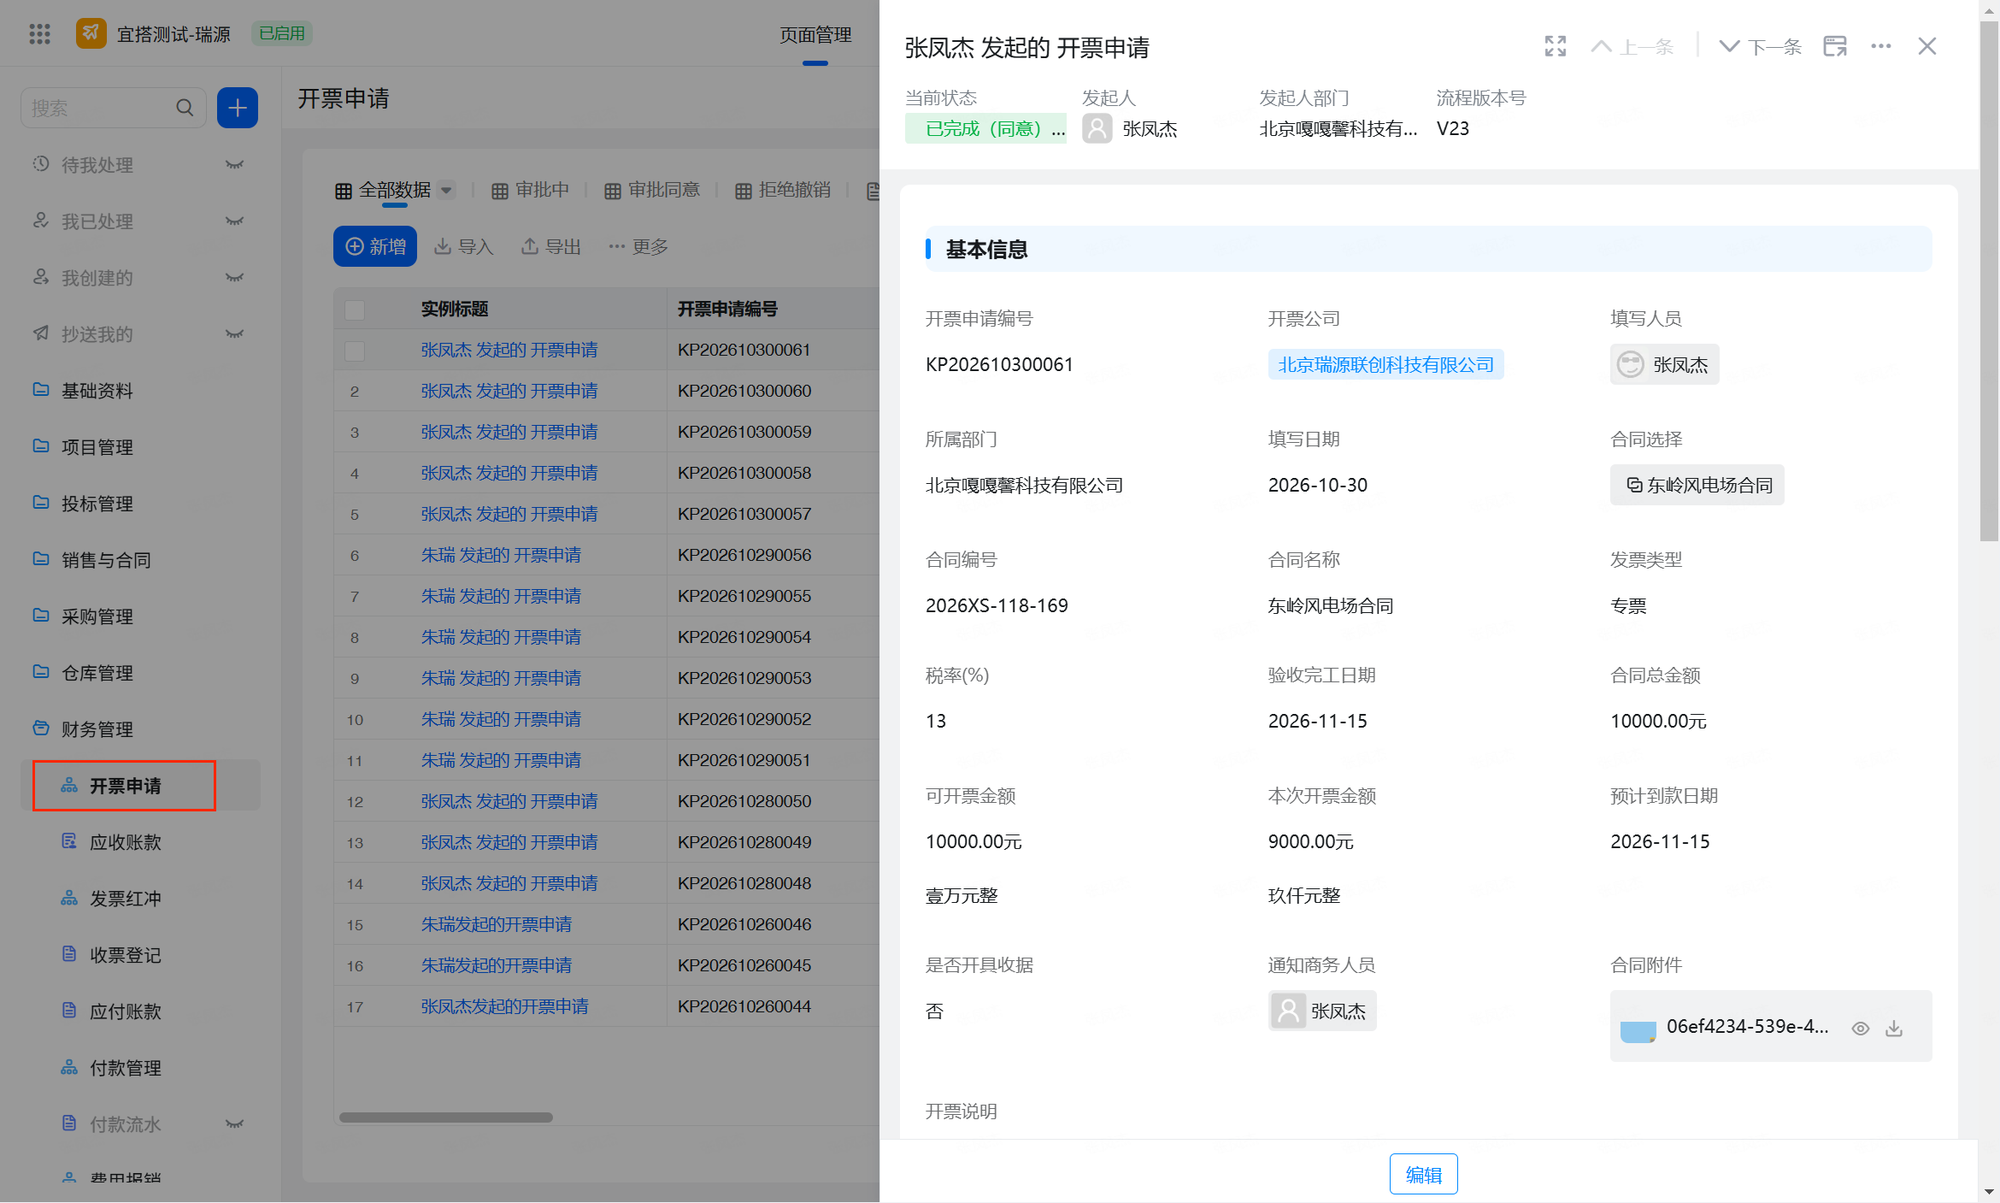
Task: Open 应付账款 page in sidebar
Action: click(x=125, y=1012)
